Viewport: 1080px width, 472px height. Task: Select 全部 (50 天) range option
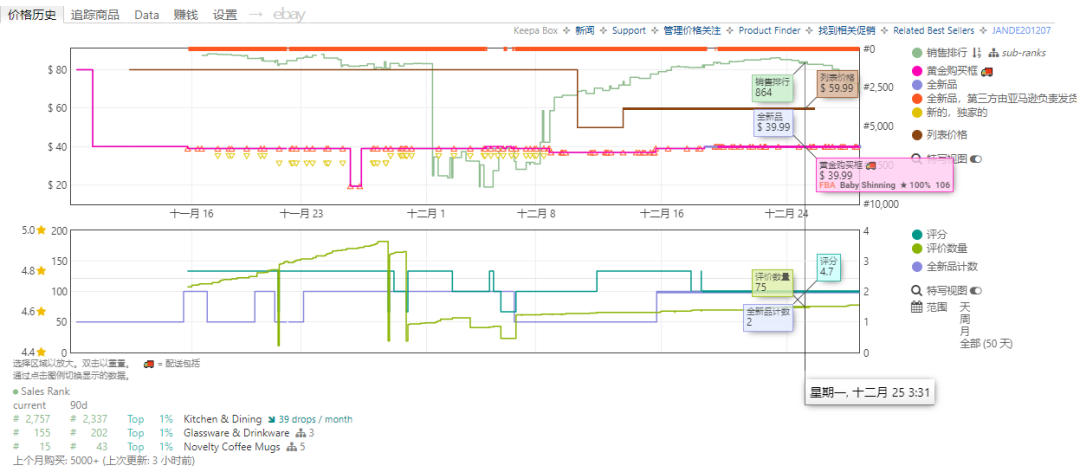(x=985, y=343)
